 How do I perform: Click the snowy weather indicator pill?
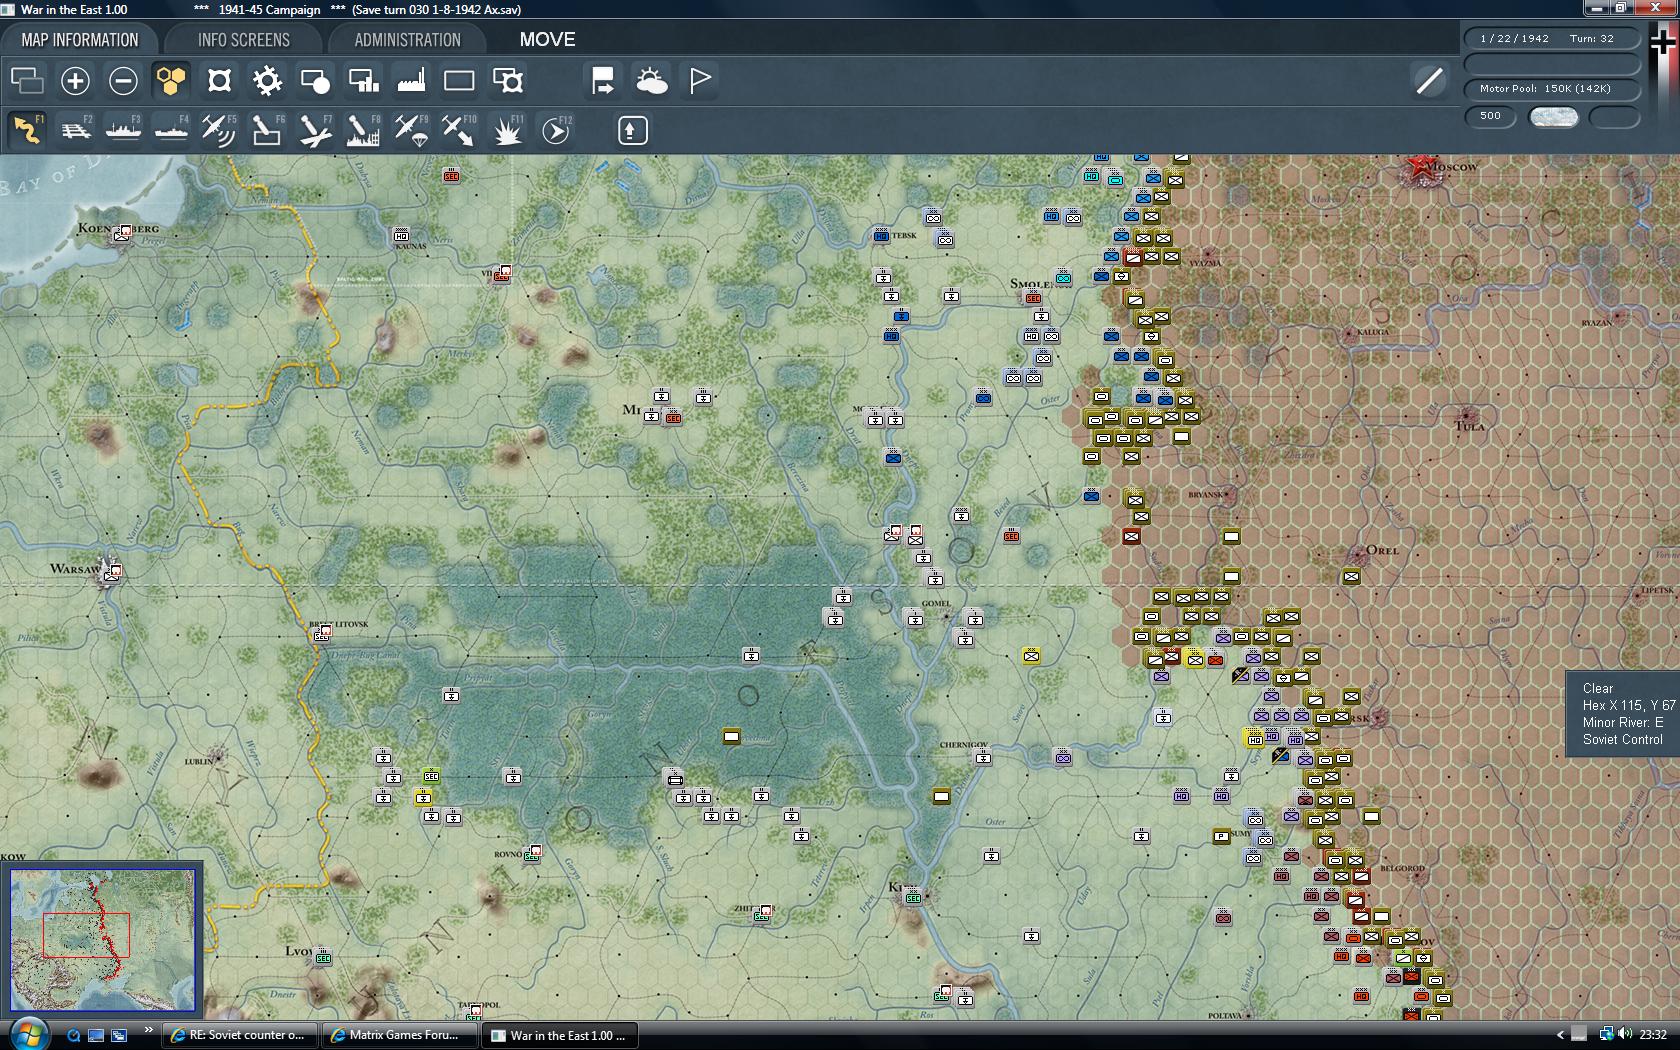click(1554, 117)
